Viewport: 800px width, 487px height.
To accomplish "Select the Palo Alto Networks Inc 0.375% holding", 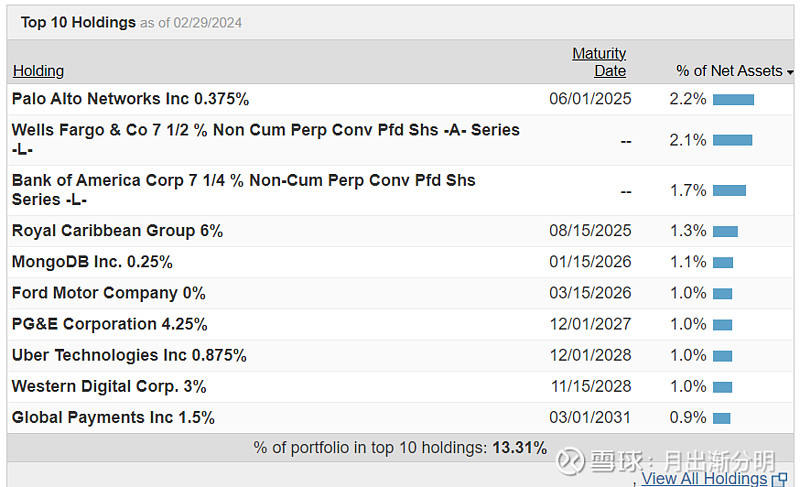I will click(130, 99).
